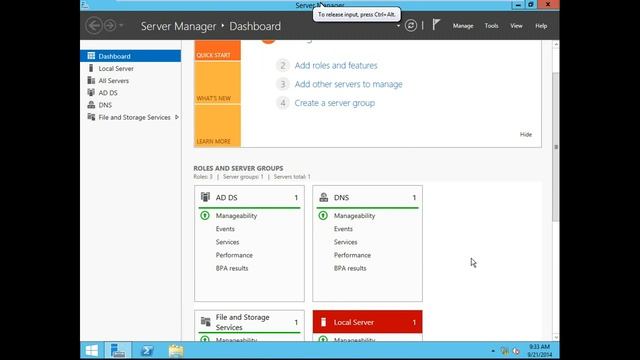Select Local Server in the sidebar
Image resolution: width=640 pixels, height=360 pixels.
pos(131,68)
